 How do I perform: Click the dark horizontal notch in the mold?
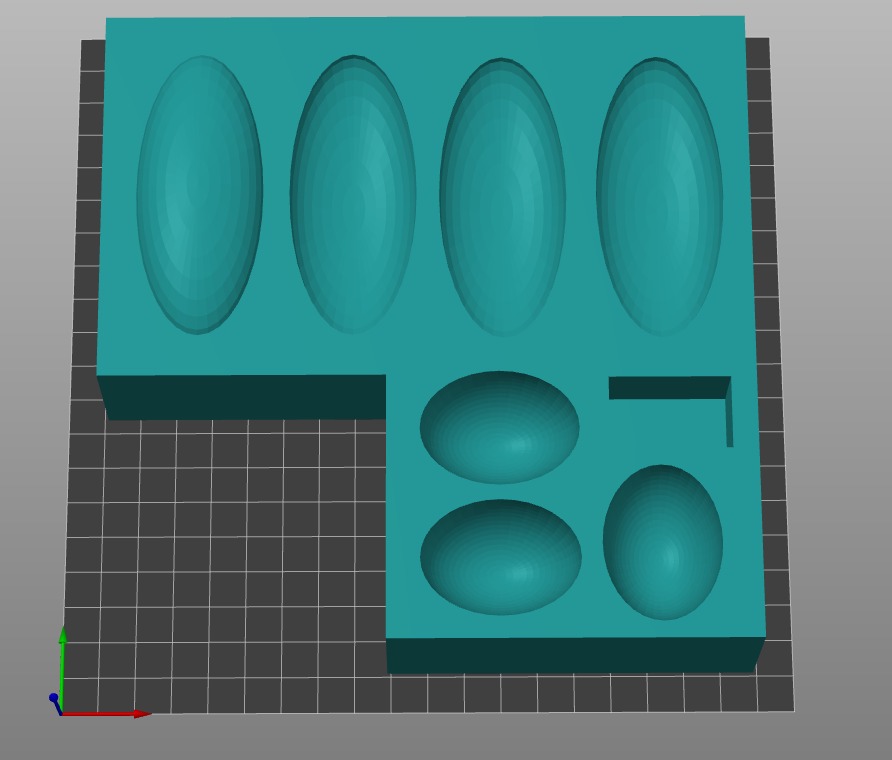(667, 388)
